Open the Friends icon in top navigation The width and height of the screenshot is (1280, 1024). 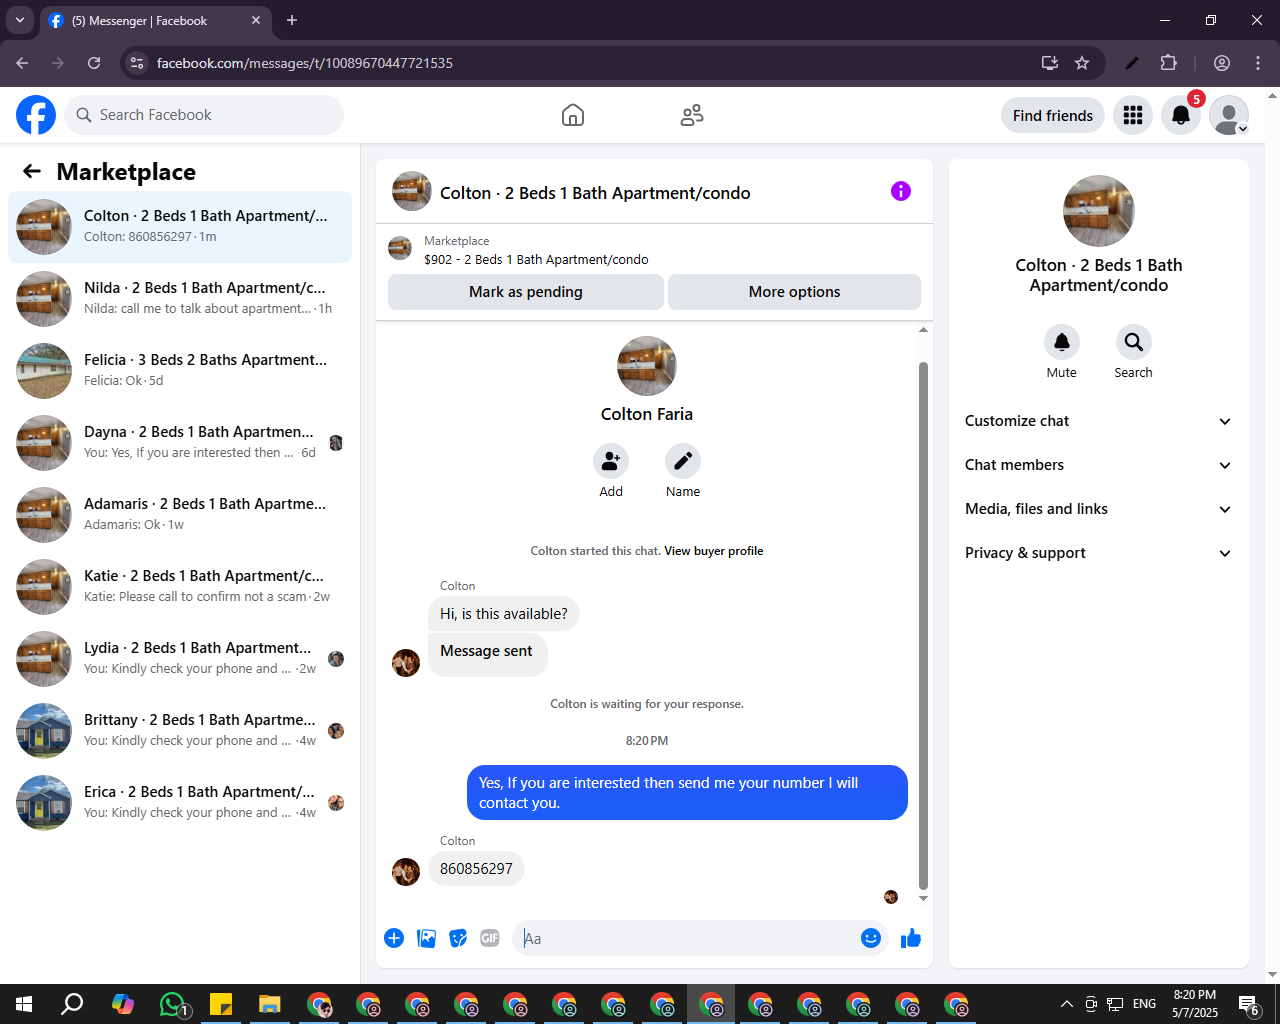[692, 115]
